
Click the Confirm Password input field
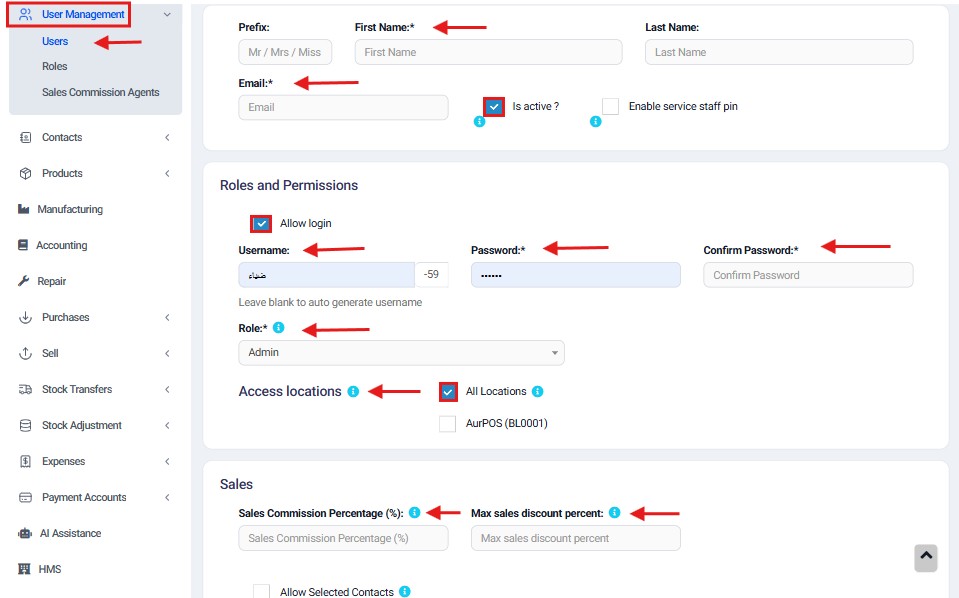click(x=808, y=275)
